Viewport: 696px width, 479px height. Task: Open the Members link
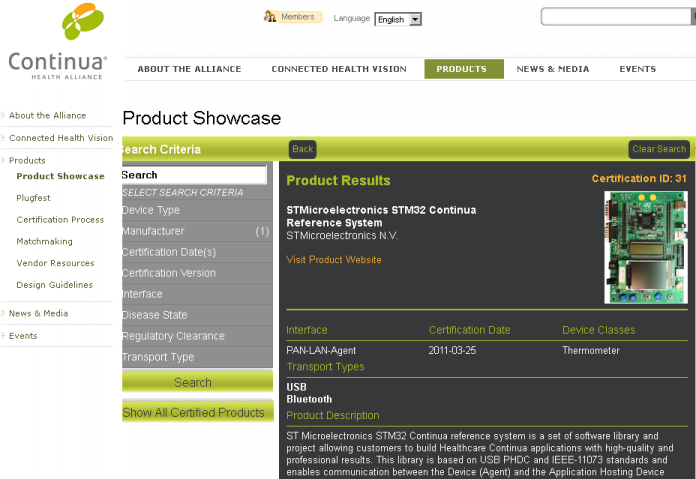tap(297, 17)
